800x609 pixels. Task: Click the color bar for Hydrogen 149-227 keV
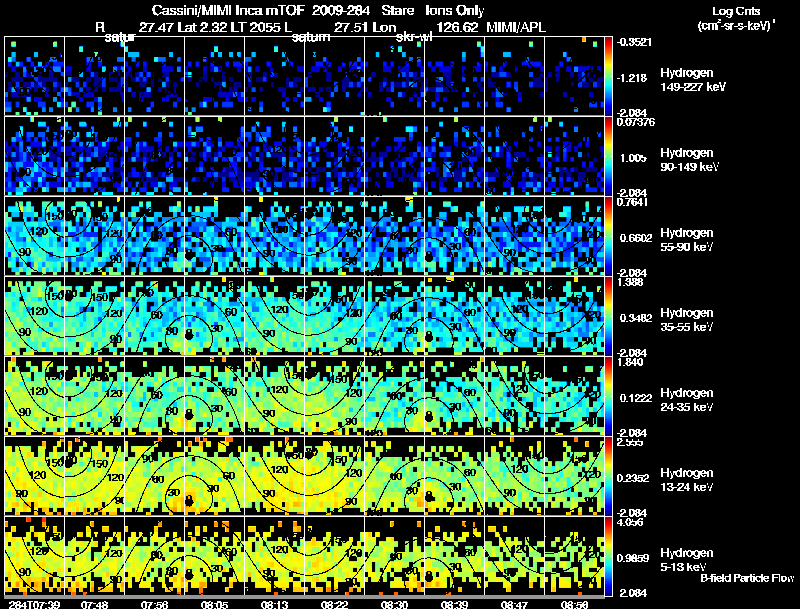608,76
